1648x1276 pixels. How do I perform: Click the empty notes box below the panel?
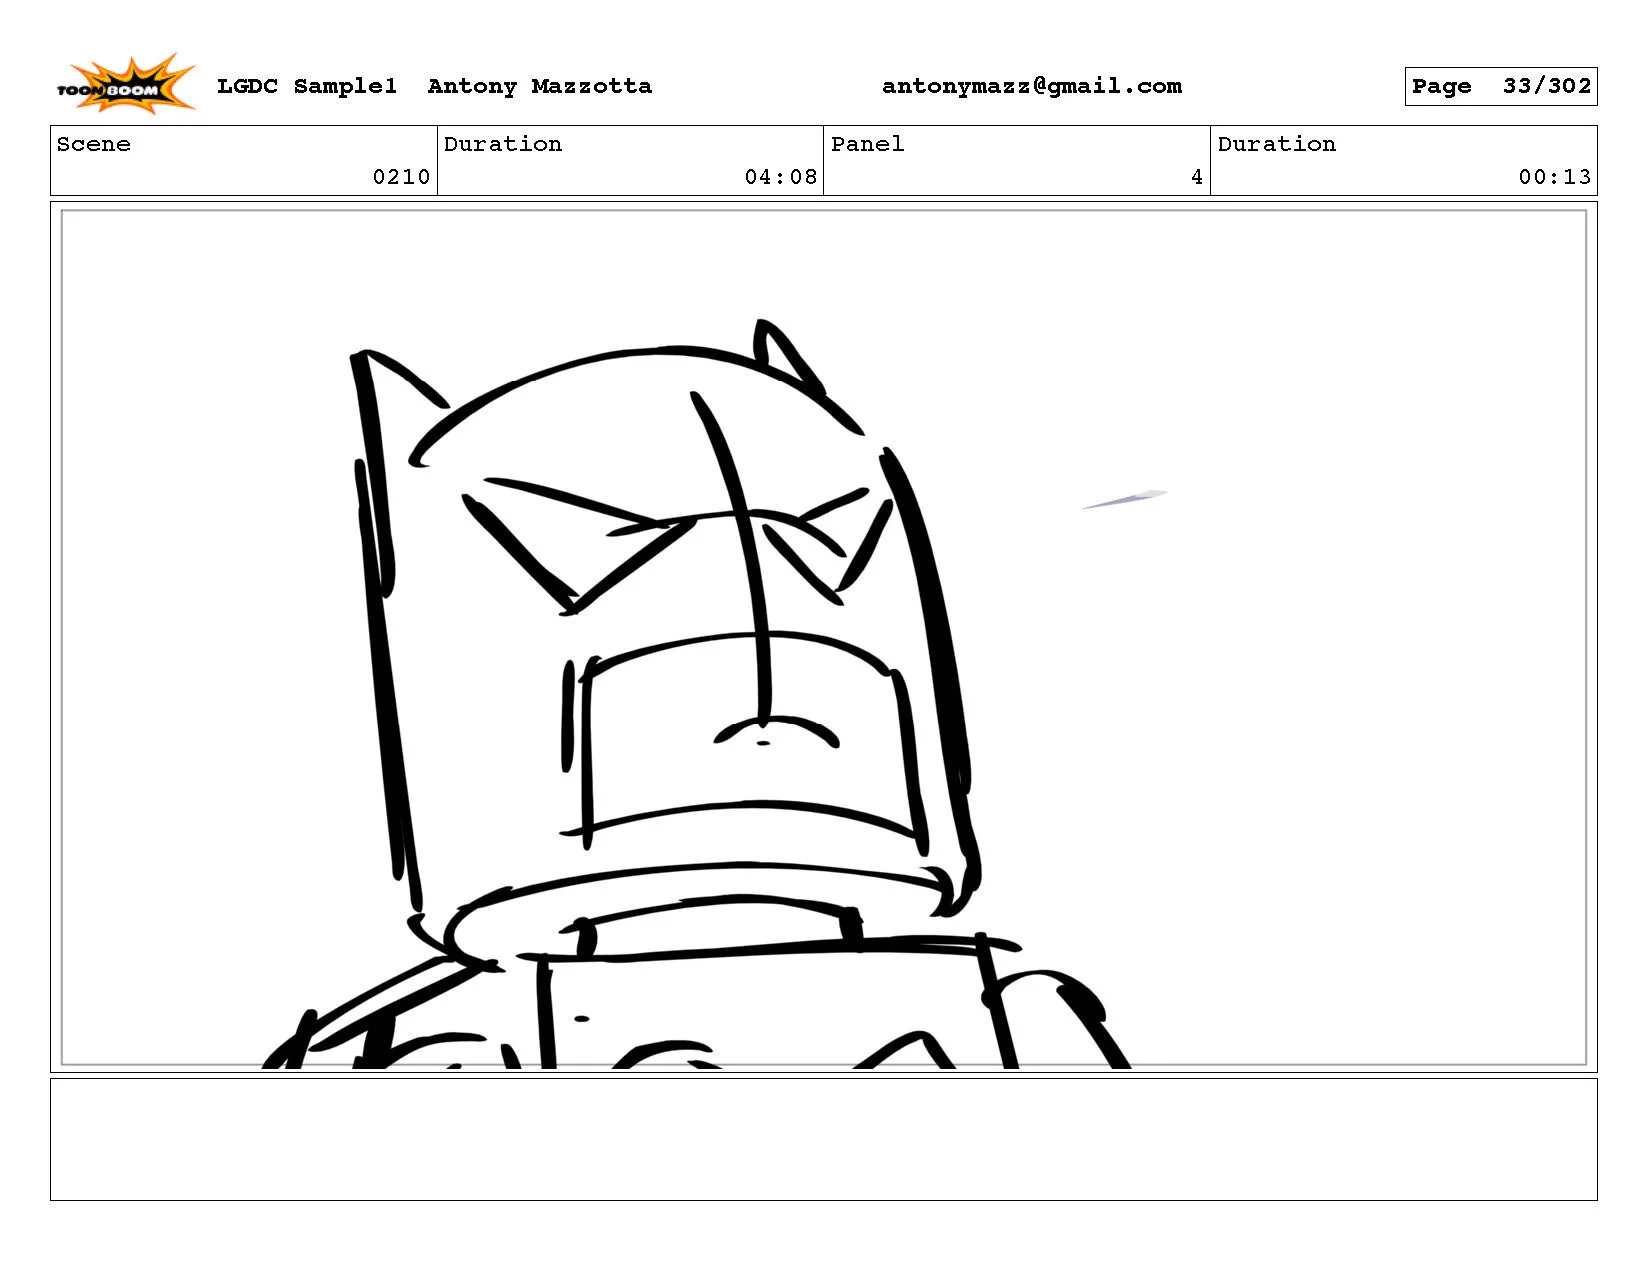tap(824, 1139)
